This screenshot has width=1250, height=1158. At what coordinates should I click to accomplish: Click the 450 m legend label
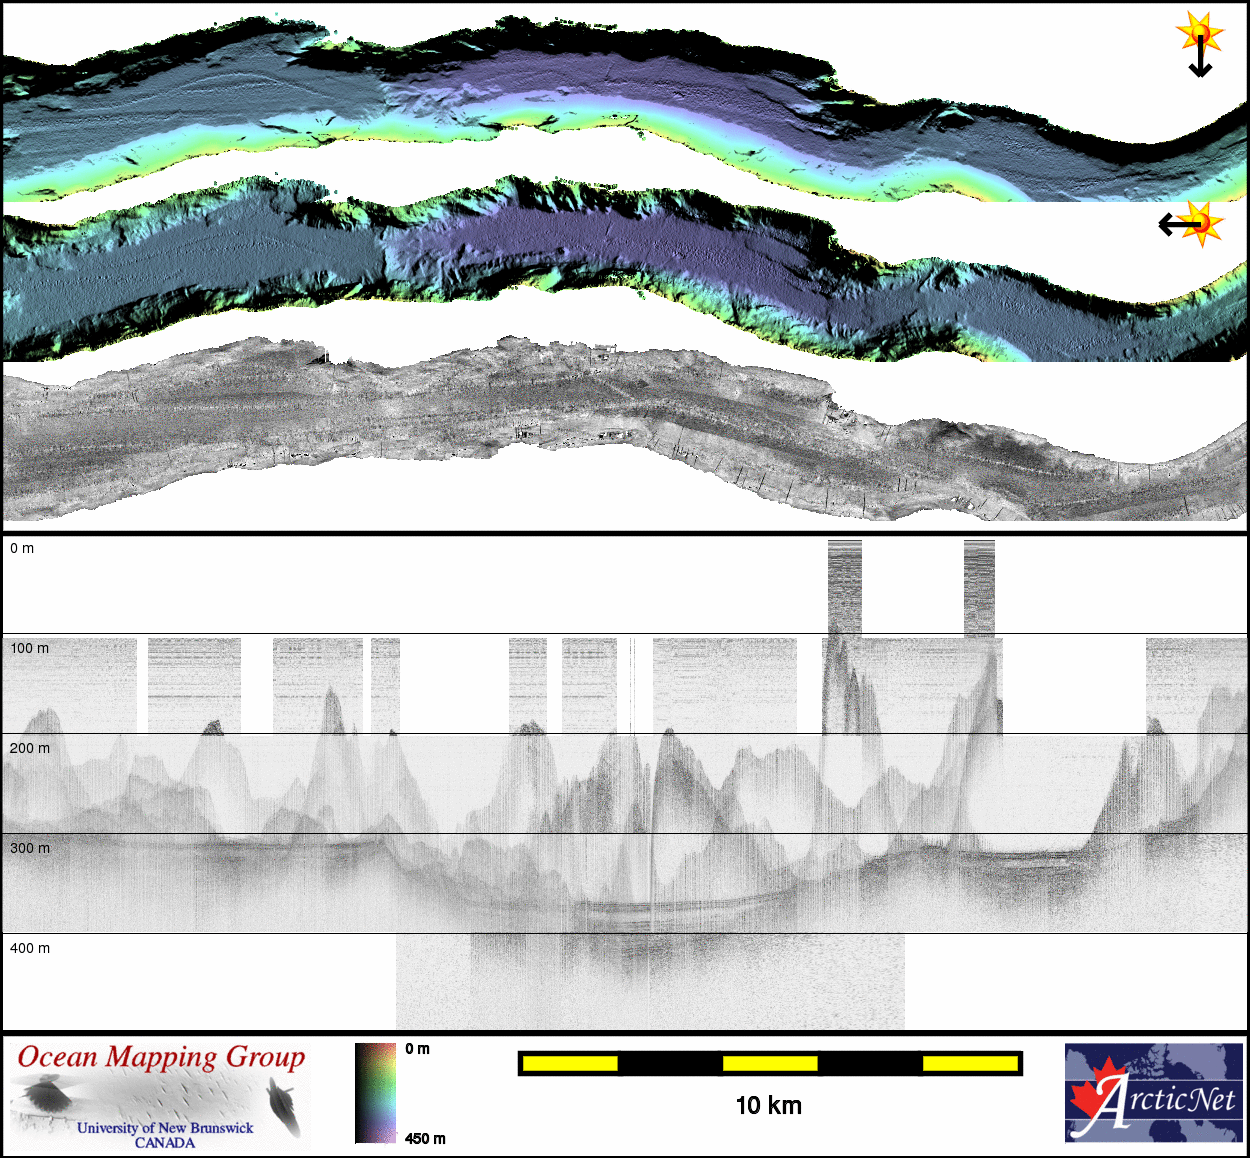425,1139
